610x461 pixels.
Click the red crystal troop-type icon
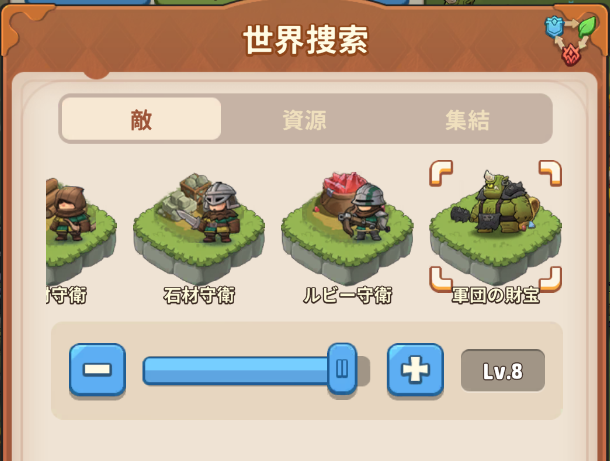coord(571,55)
